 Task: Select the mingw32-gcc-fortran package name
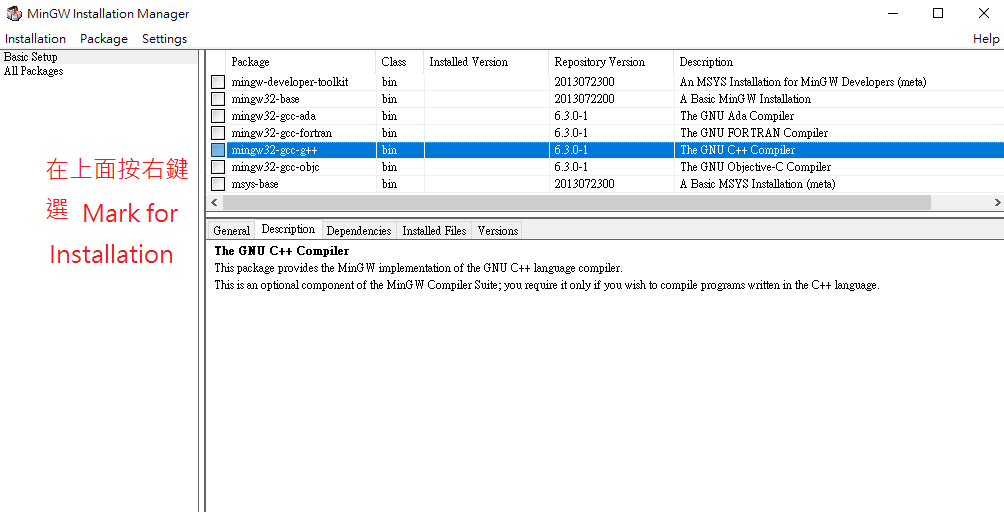tap(282, 133)
